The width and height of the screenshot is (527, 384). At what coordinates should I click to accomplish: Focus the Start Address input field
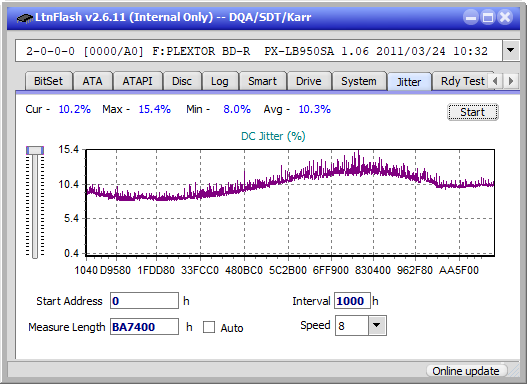[x=144, y=300]
